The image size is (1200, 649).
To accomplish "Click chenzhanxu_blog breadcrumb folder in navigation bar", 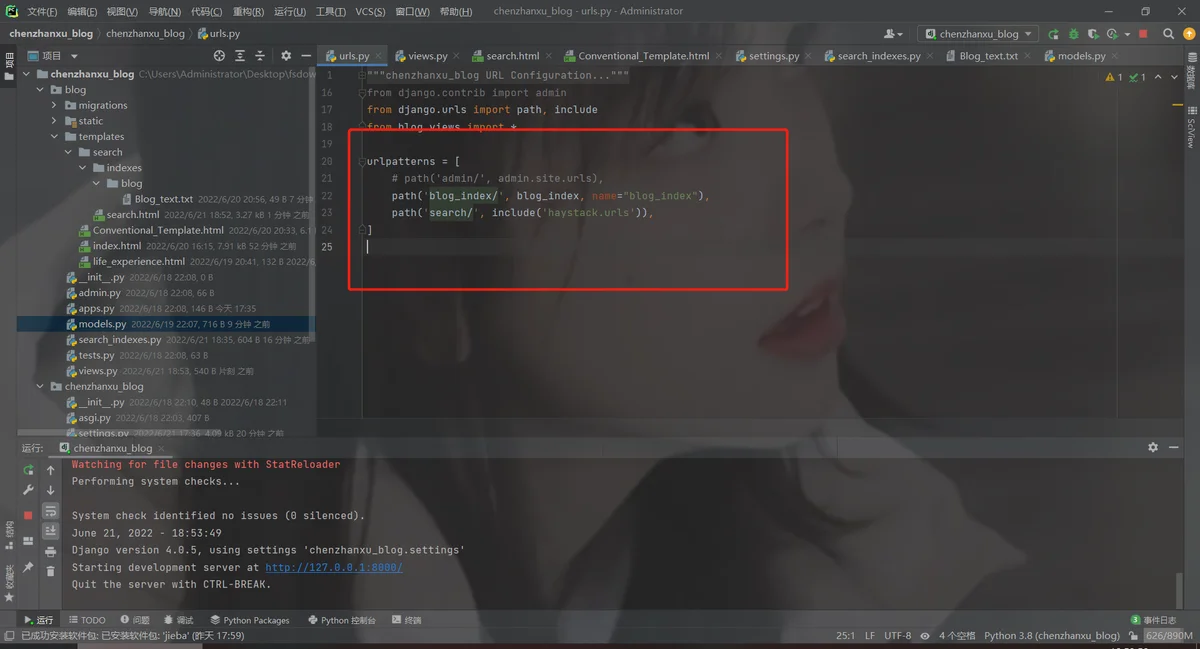I will coord(145,34).
